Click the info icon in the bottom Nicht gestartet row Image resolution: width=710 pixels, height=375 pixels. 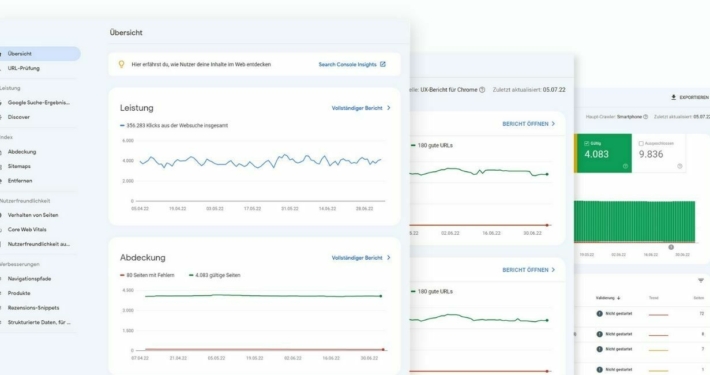600,370
